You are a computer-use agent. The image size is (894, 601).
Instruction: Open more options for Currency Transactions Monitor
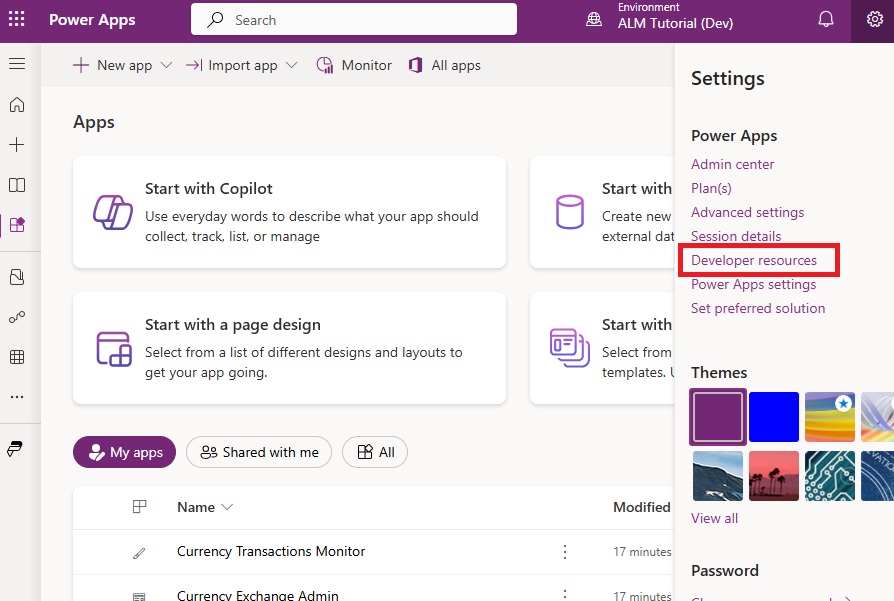click(564, 551)
